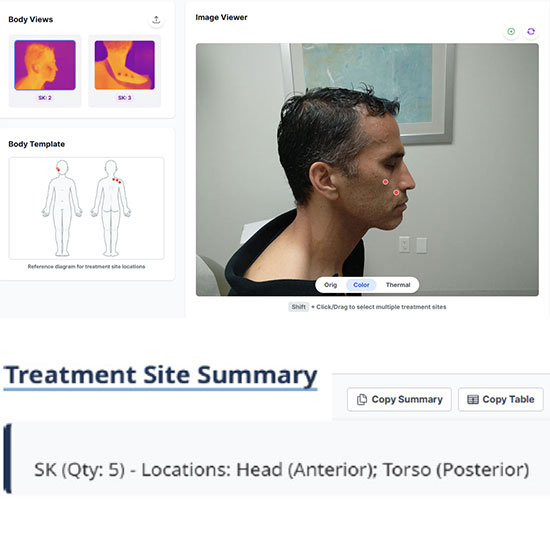This screenshot has width=550, height=534.
Task: Open the neck and shoulder thermal thumbnail
Action: coord(125,65)
